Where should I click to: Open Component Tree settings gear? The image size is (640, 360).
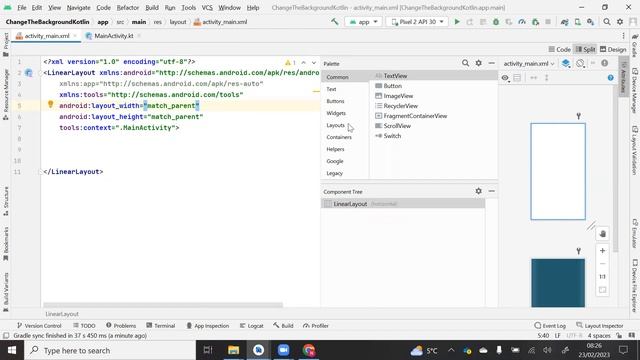(478, 191)
